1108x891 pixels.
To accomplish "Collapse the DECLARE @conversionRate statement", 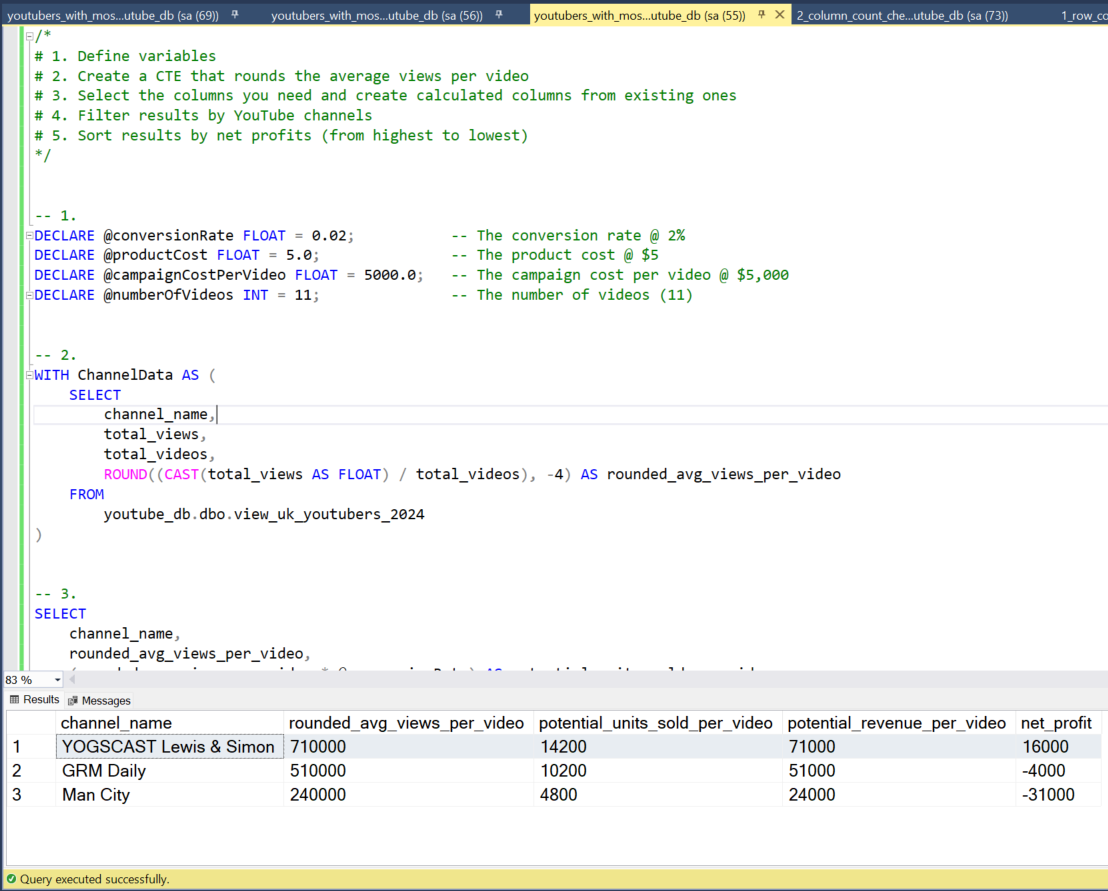I will pos(28,236).
